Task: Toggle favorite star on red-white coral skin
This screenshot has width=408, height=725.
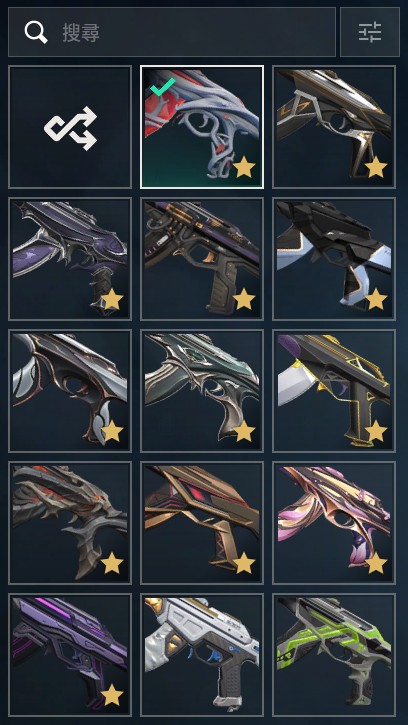Action: coord(244,167)
